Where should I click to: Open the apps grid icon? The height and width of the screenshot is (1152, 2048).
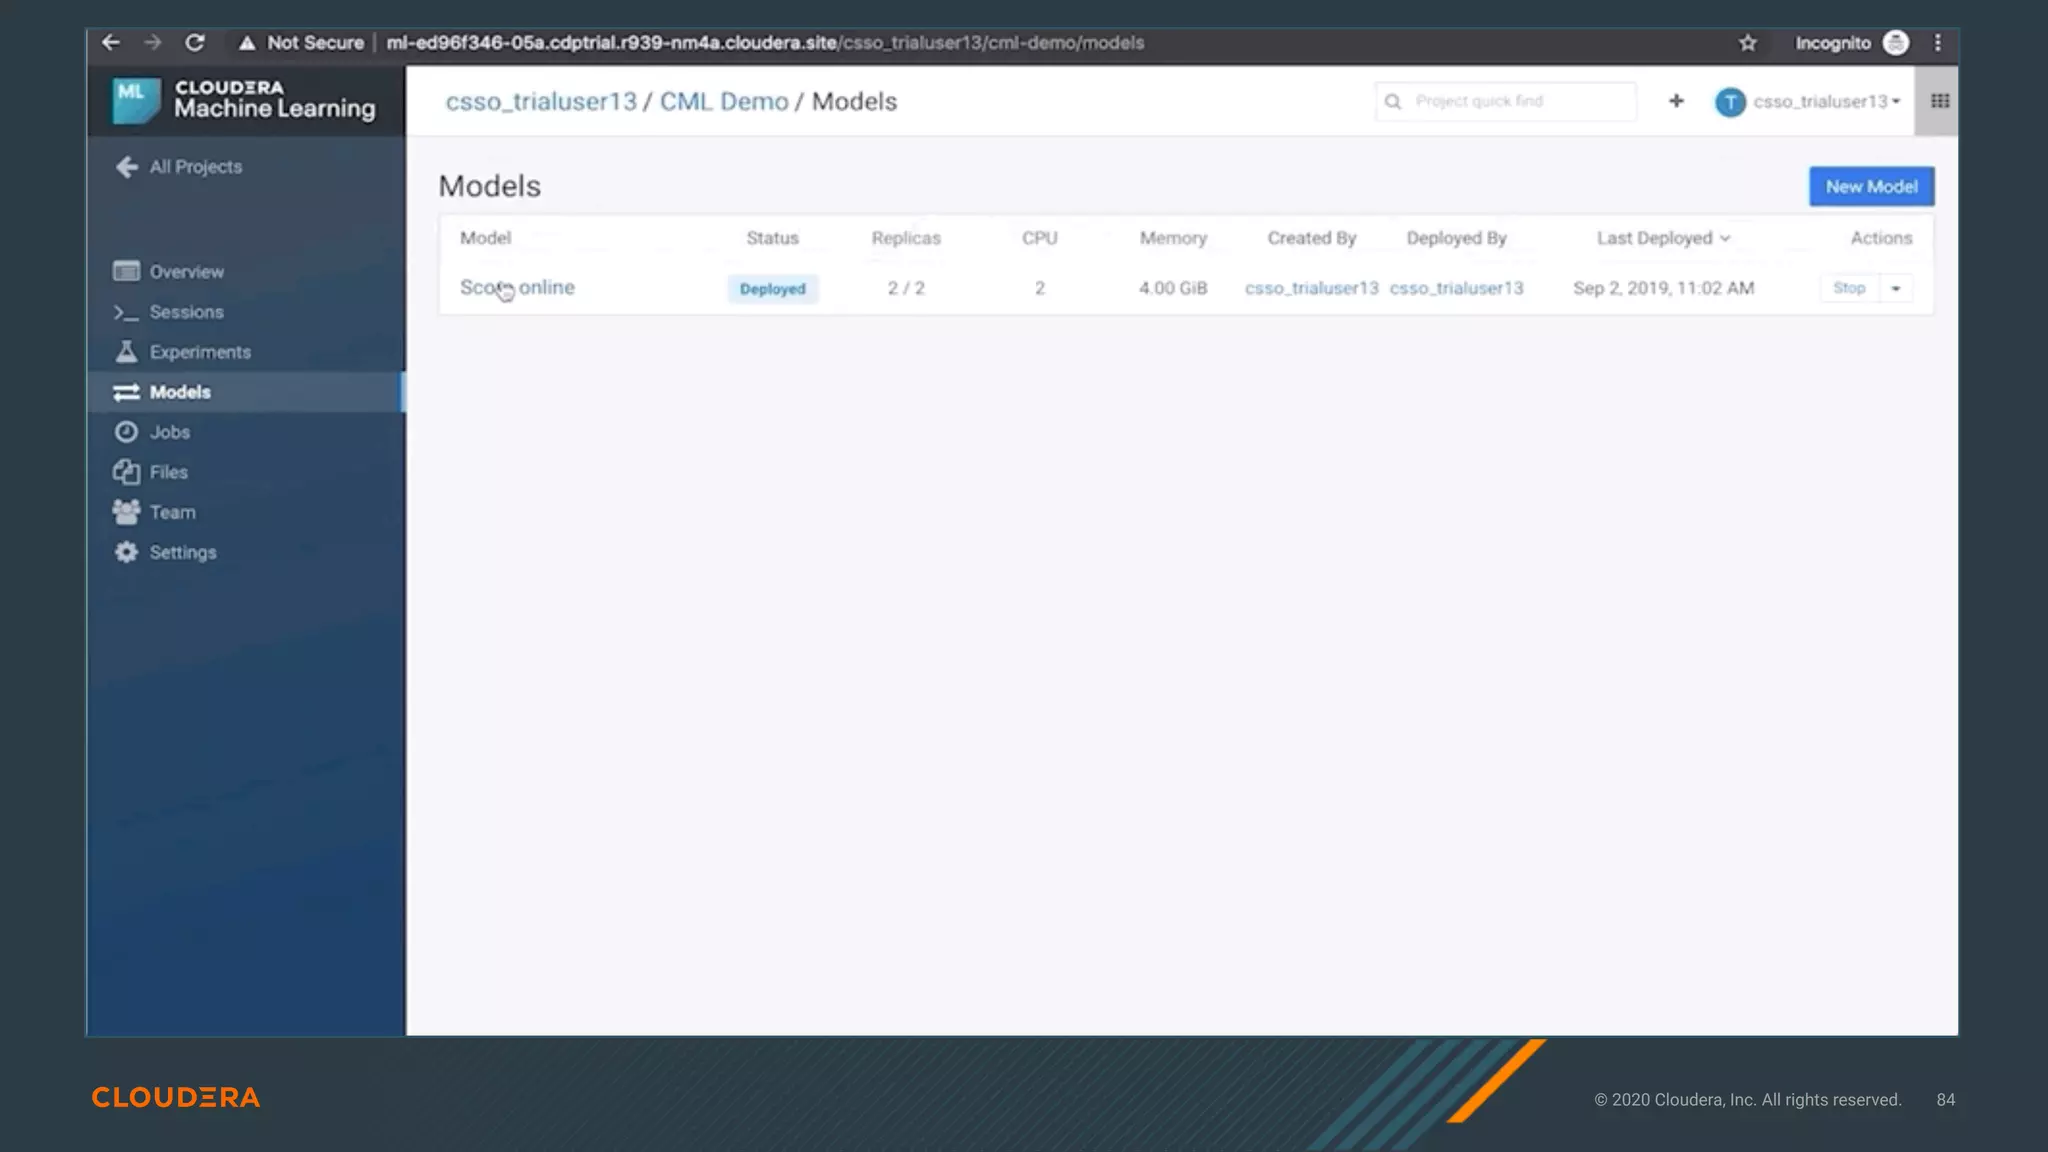(x=1939, y=101)
